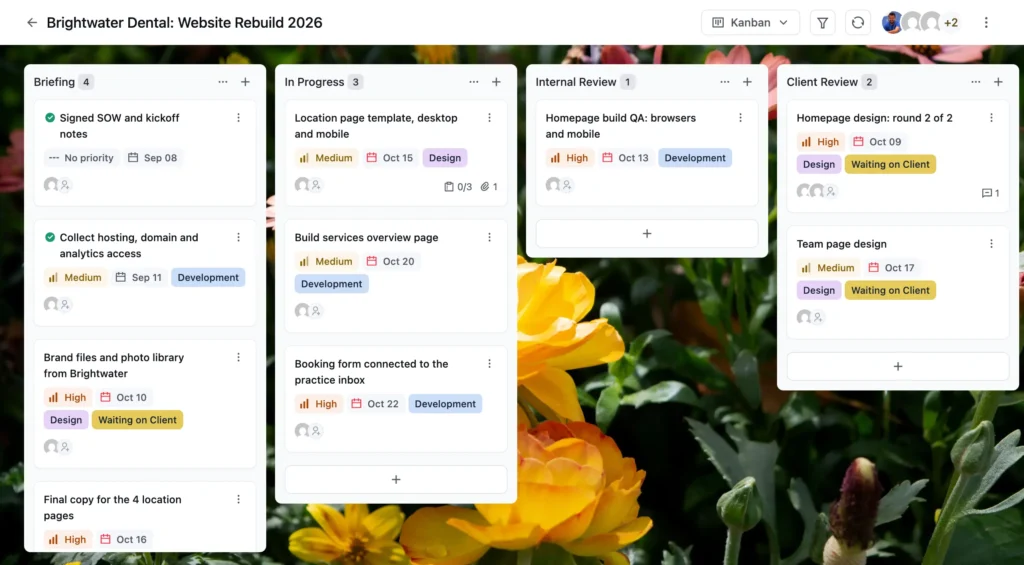The image size is (1024, 565).
Task: Add a card via Internal Review header plus
Action: (747, 82)
